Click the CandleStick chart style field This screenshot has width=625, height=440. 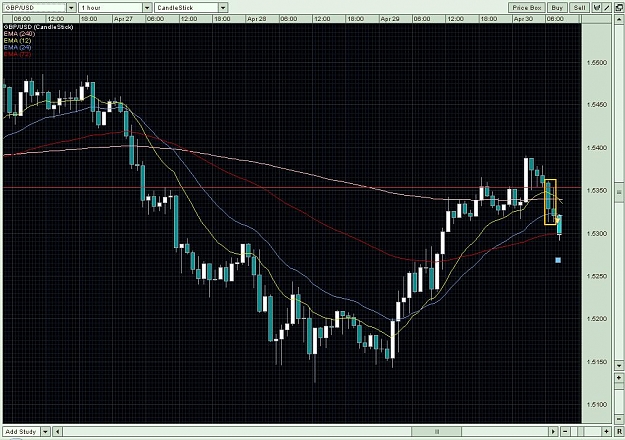pos(186,8)
